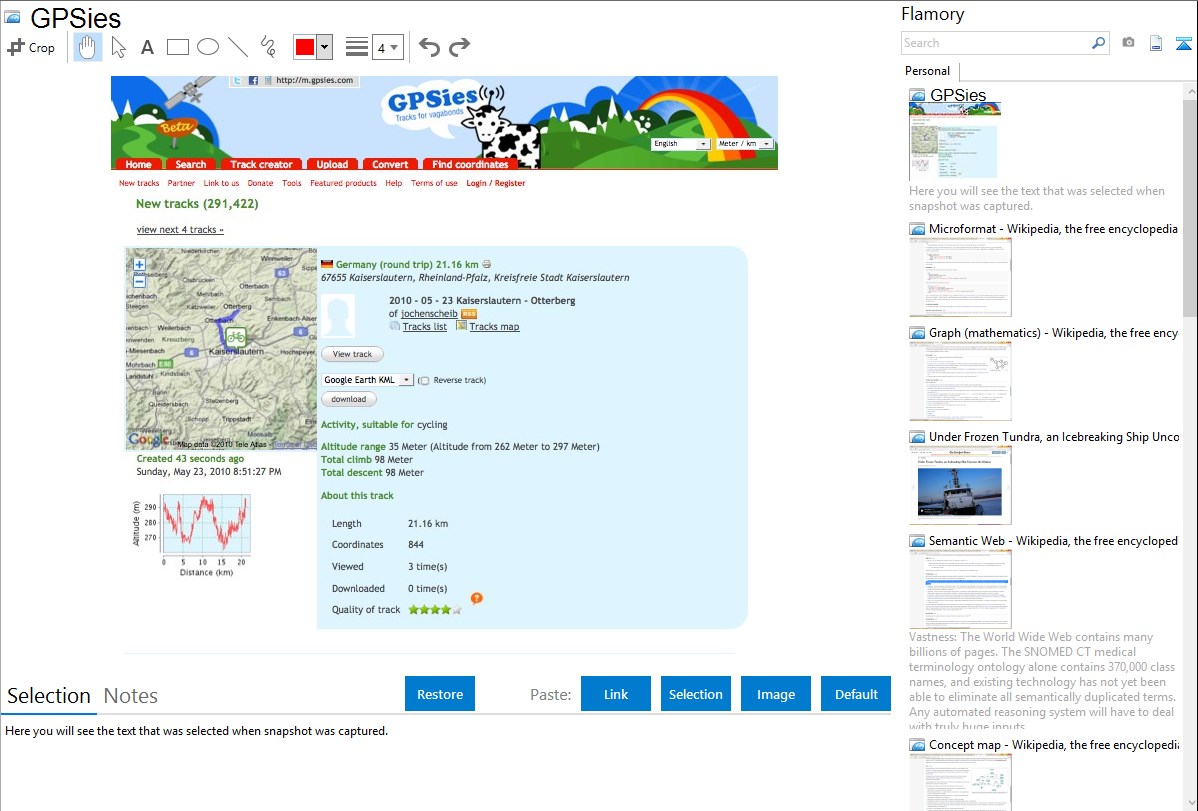
Task: Pick the rectangle shape tool
Action: pos(178,47)
